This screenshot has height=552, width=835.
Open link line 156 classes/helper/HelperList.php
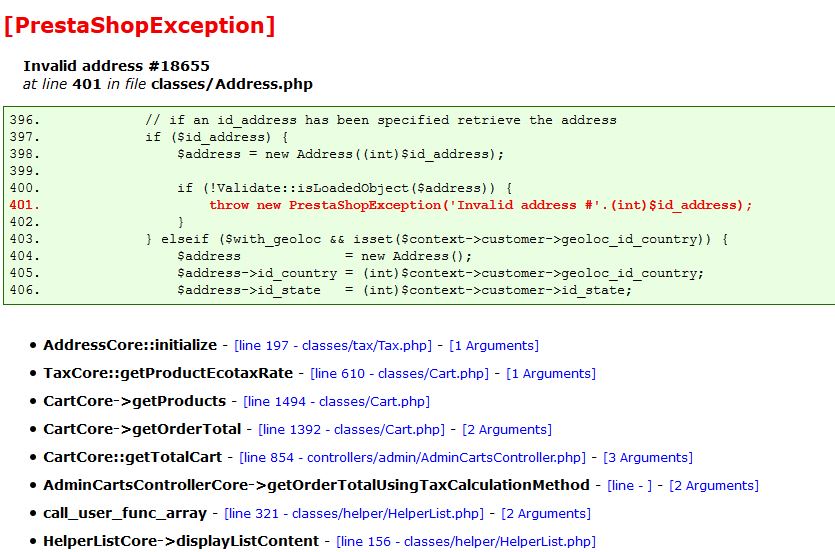tap(466, 541)
